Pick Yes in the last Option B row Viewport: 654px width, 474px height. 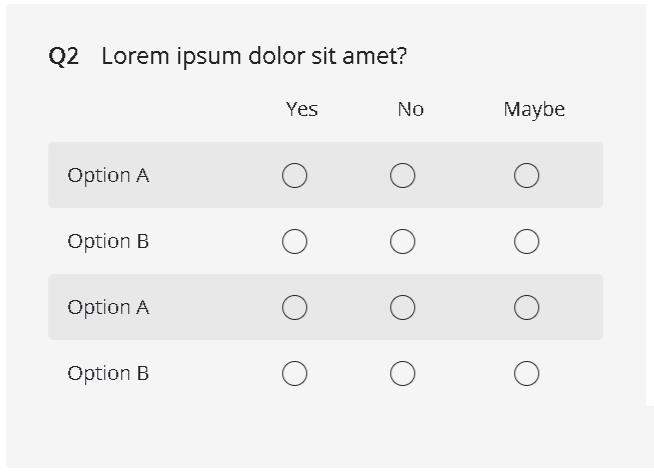click(x=294, y=374)
